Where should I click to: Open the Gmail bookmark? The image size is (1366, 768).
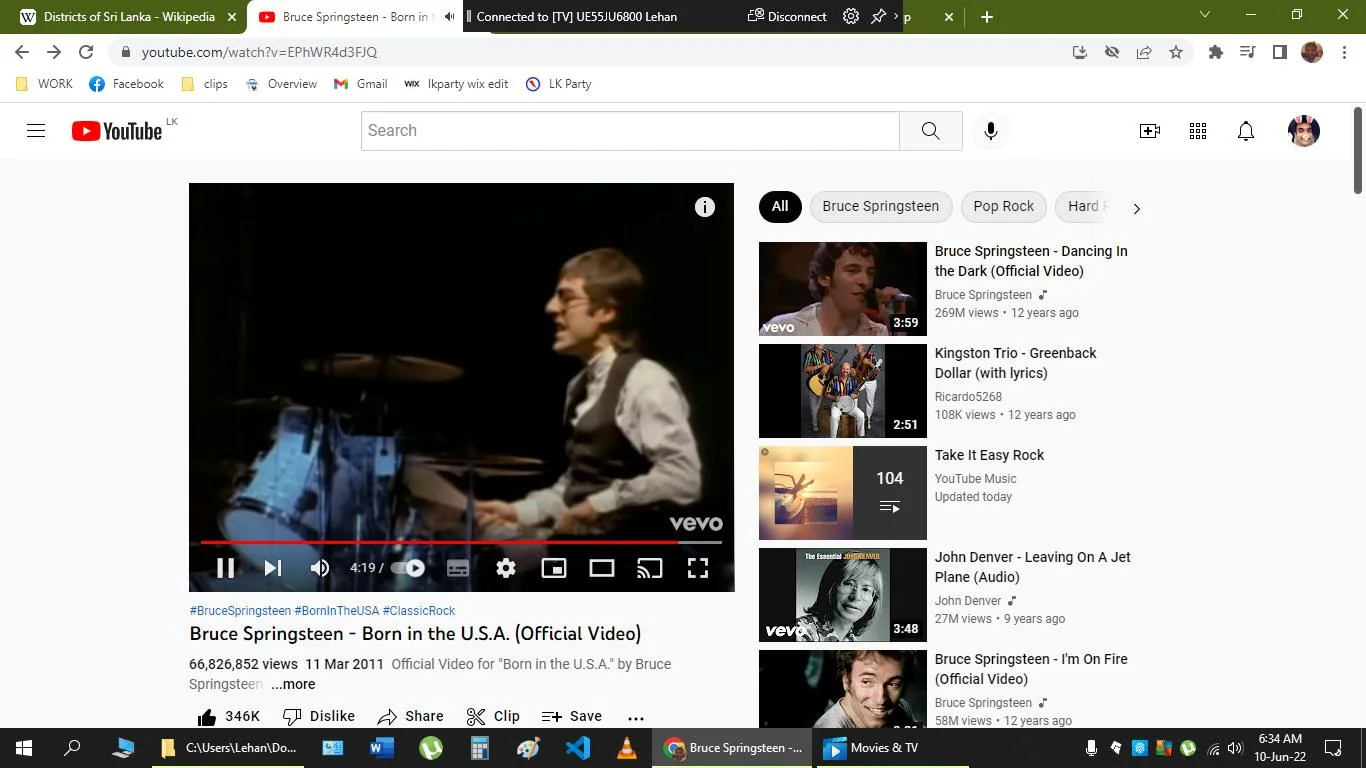point(361,84)
